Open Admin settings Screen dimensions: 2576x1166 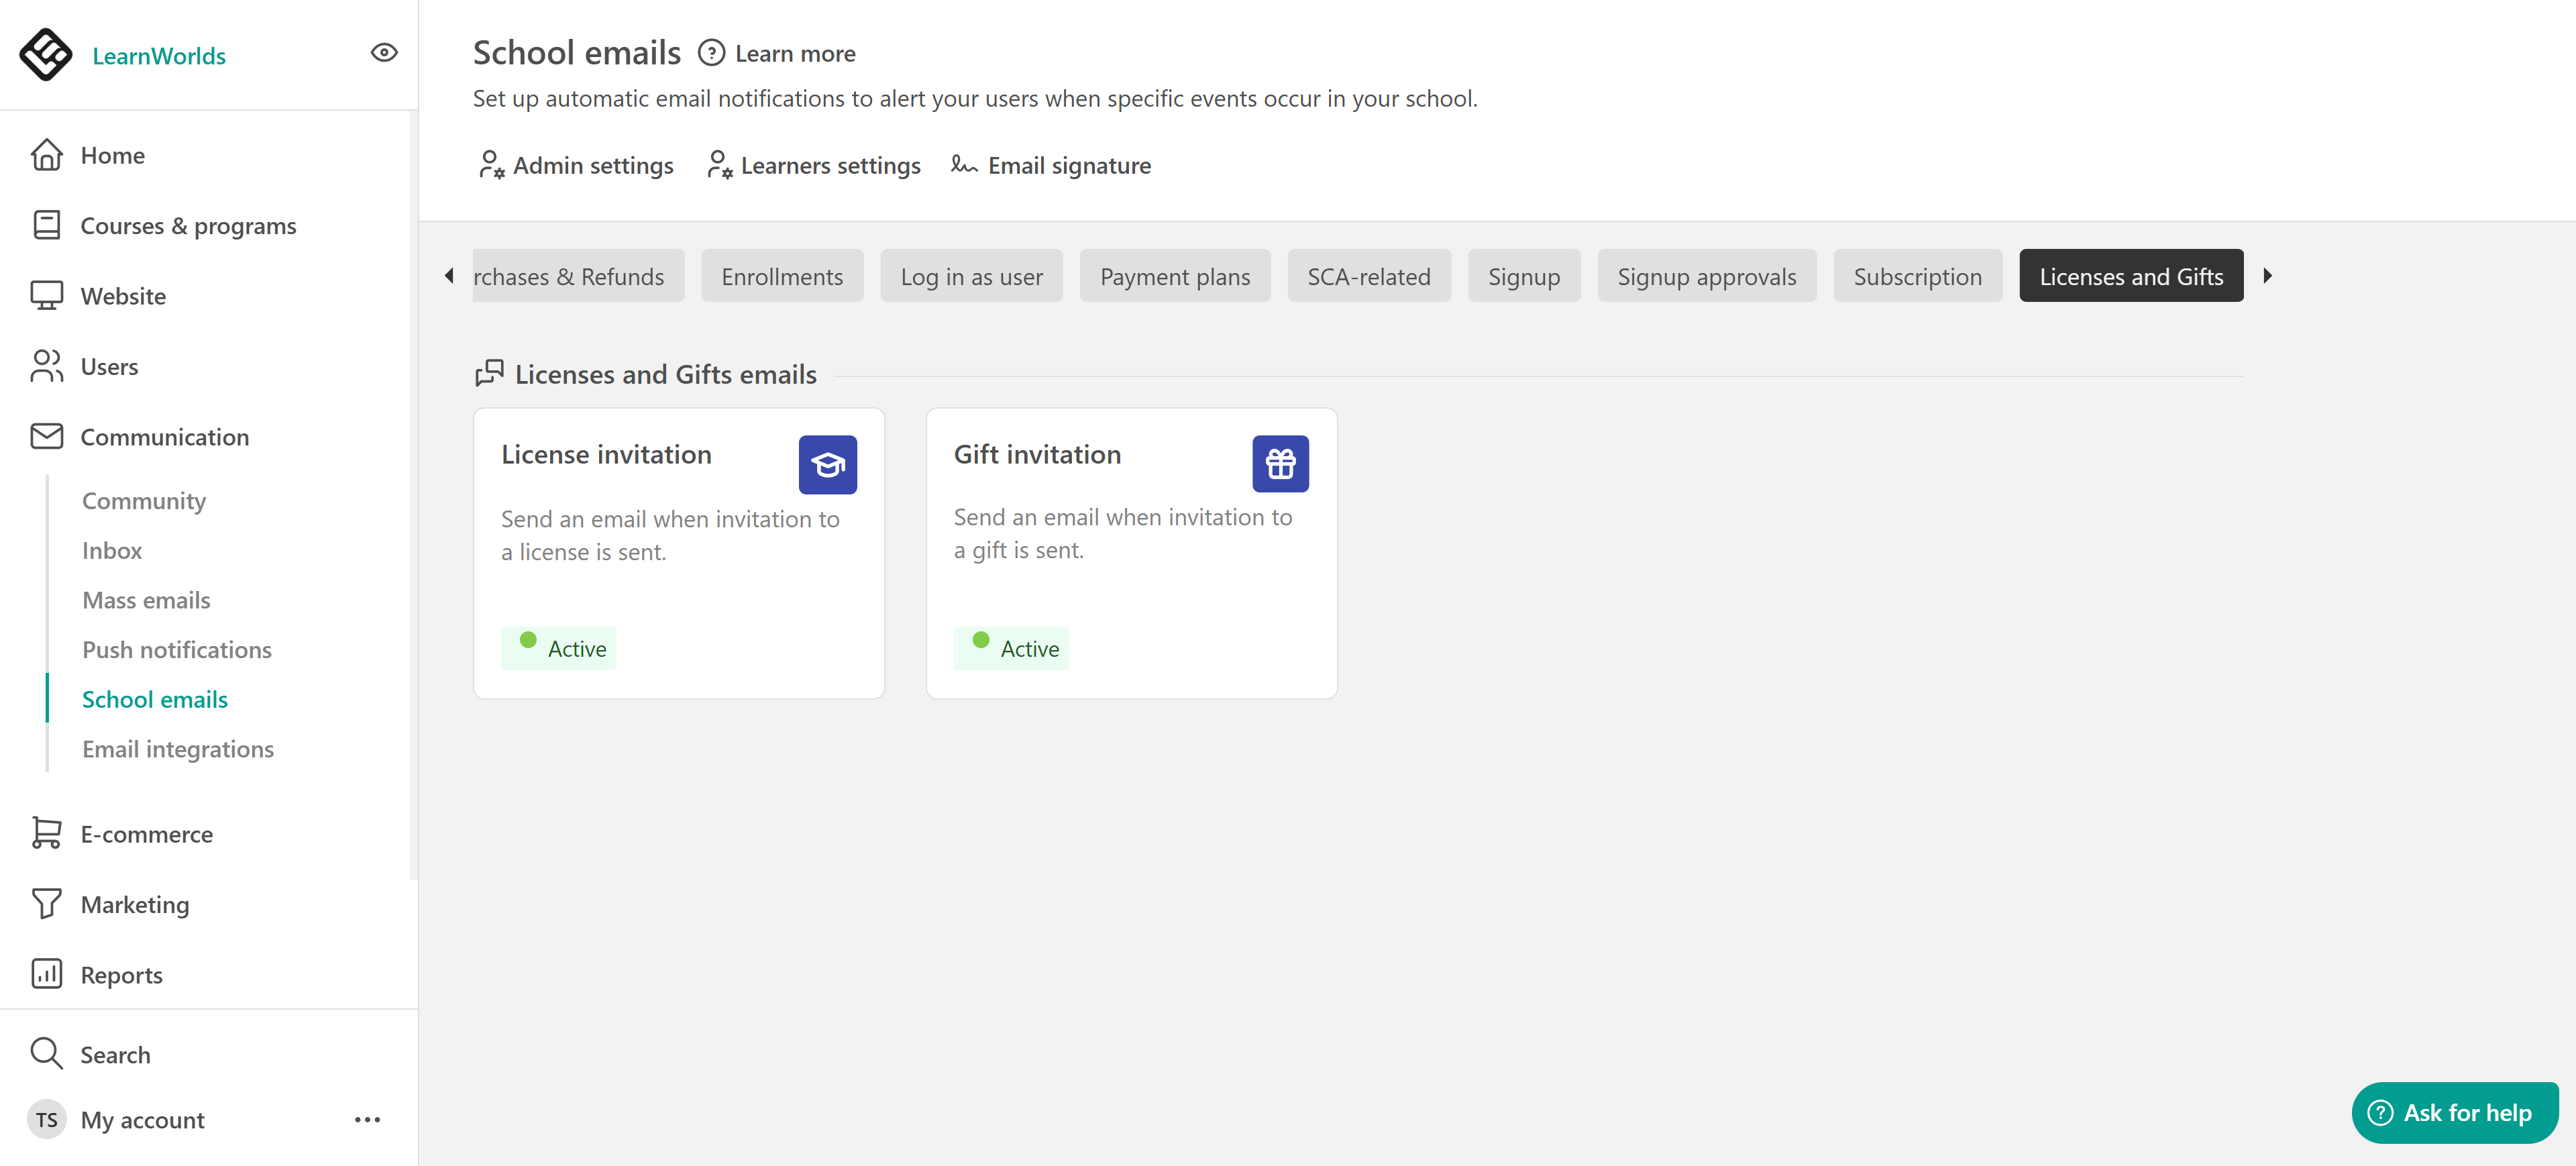[x=576, y=165]
